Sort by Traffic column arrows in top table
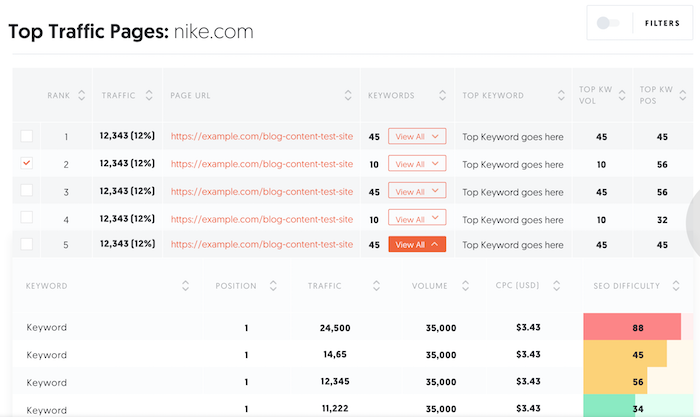 (149, 95)
